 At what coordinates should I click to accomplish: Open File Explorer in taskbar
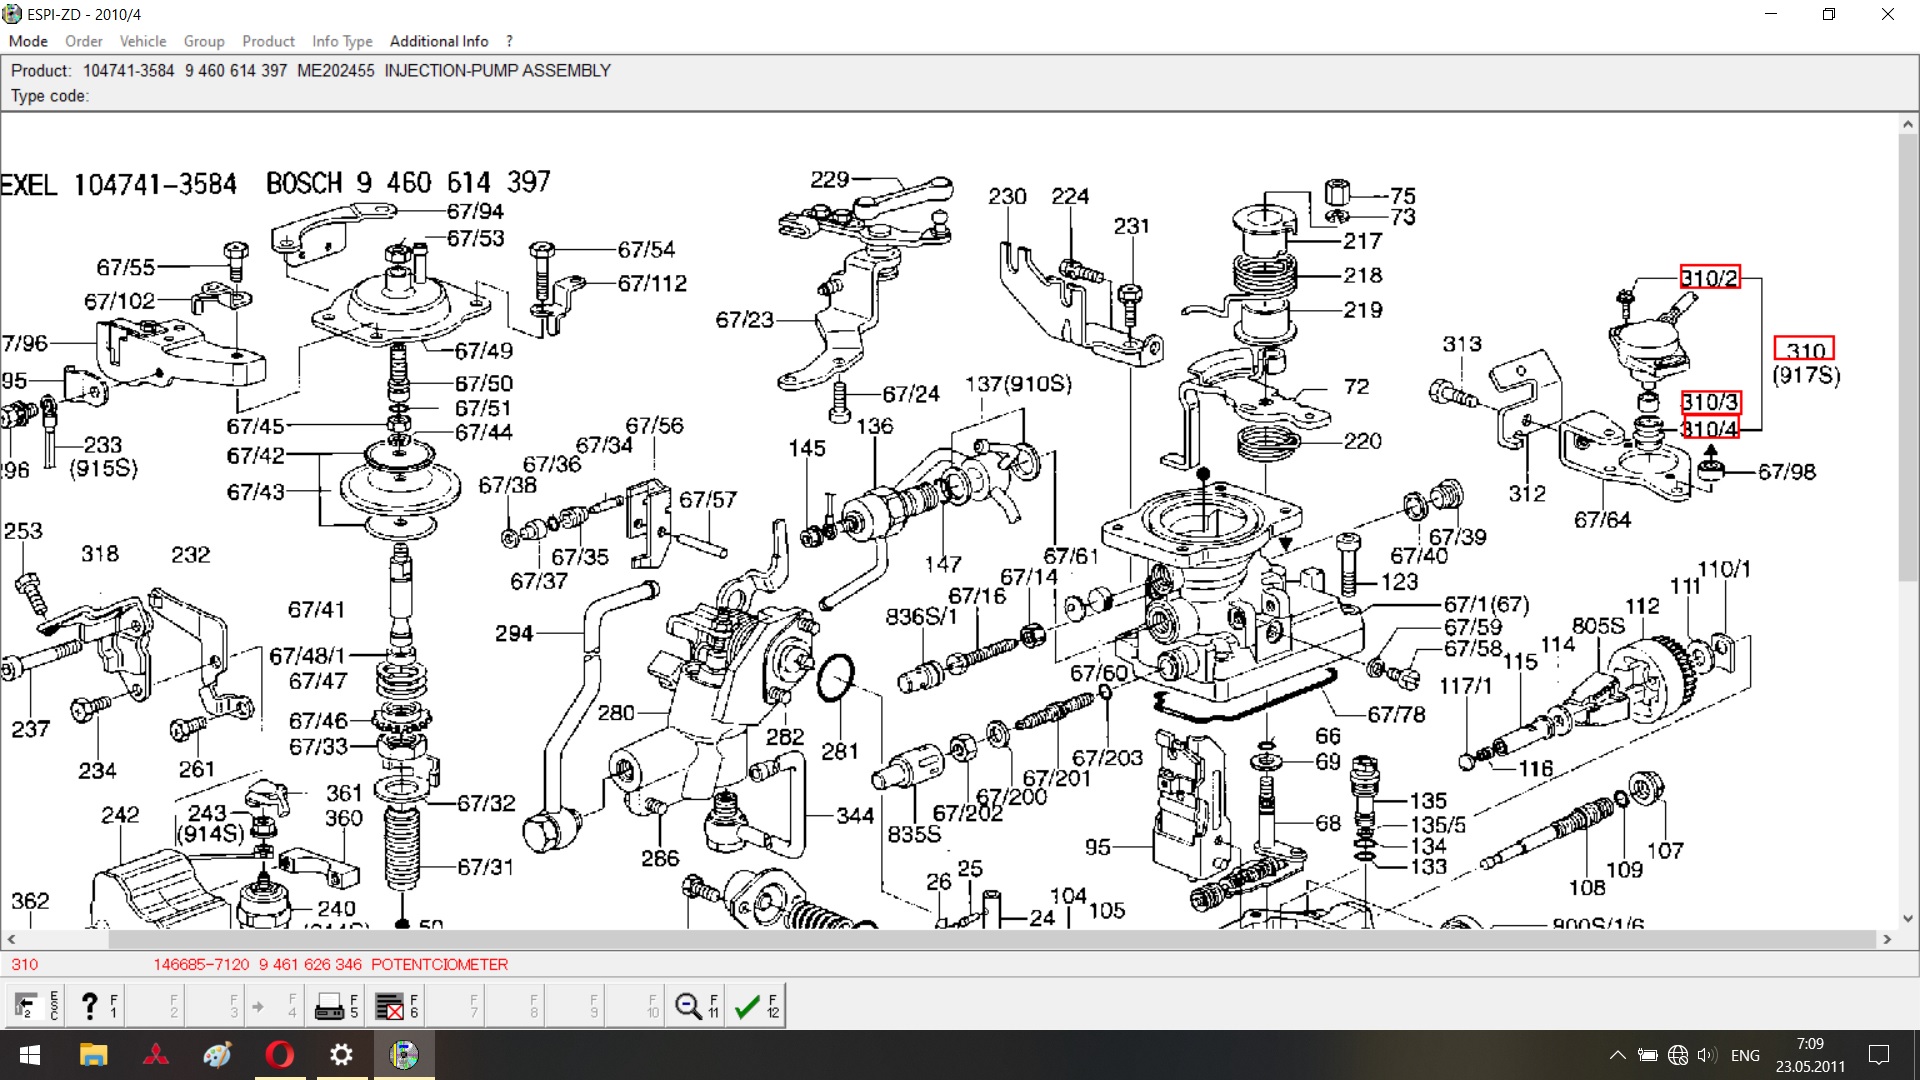coord(93,1055)
